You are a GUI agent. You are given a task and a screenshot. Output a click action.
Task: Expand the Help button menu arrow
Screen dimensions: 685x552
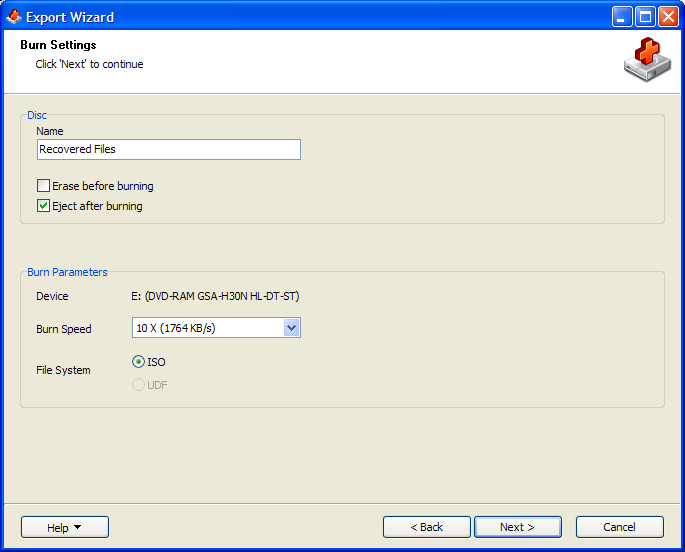coord(77,527)
